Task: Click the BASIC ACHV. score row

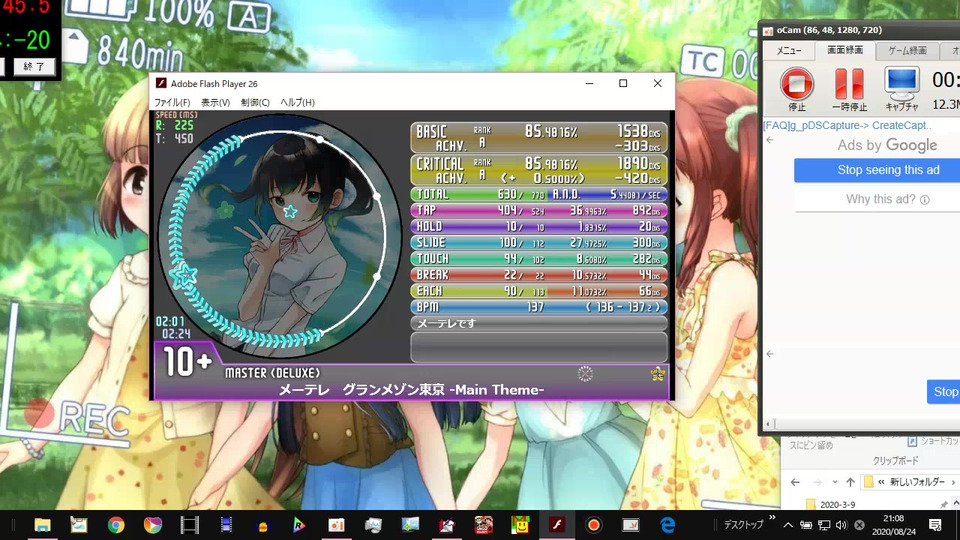Action: point(539,138)
